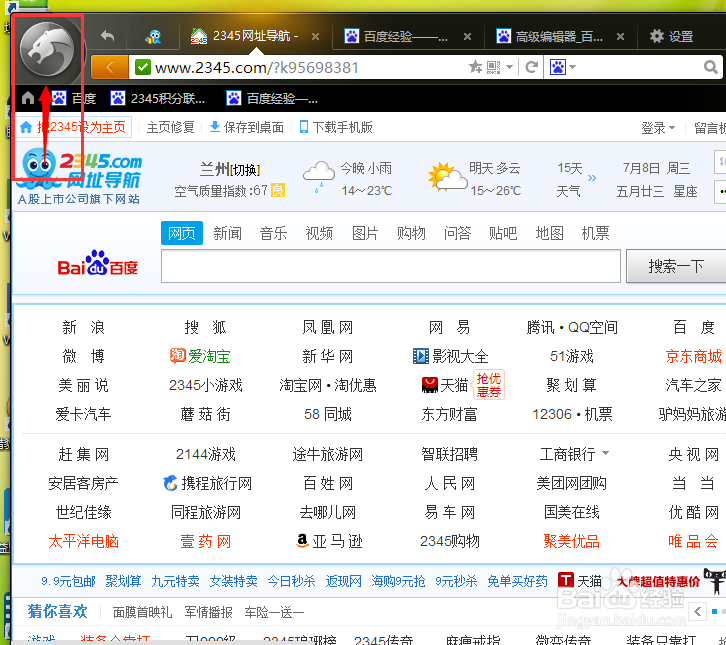Click the 搜索一下 search button

676,266
